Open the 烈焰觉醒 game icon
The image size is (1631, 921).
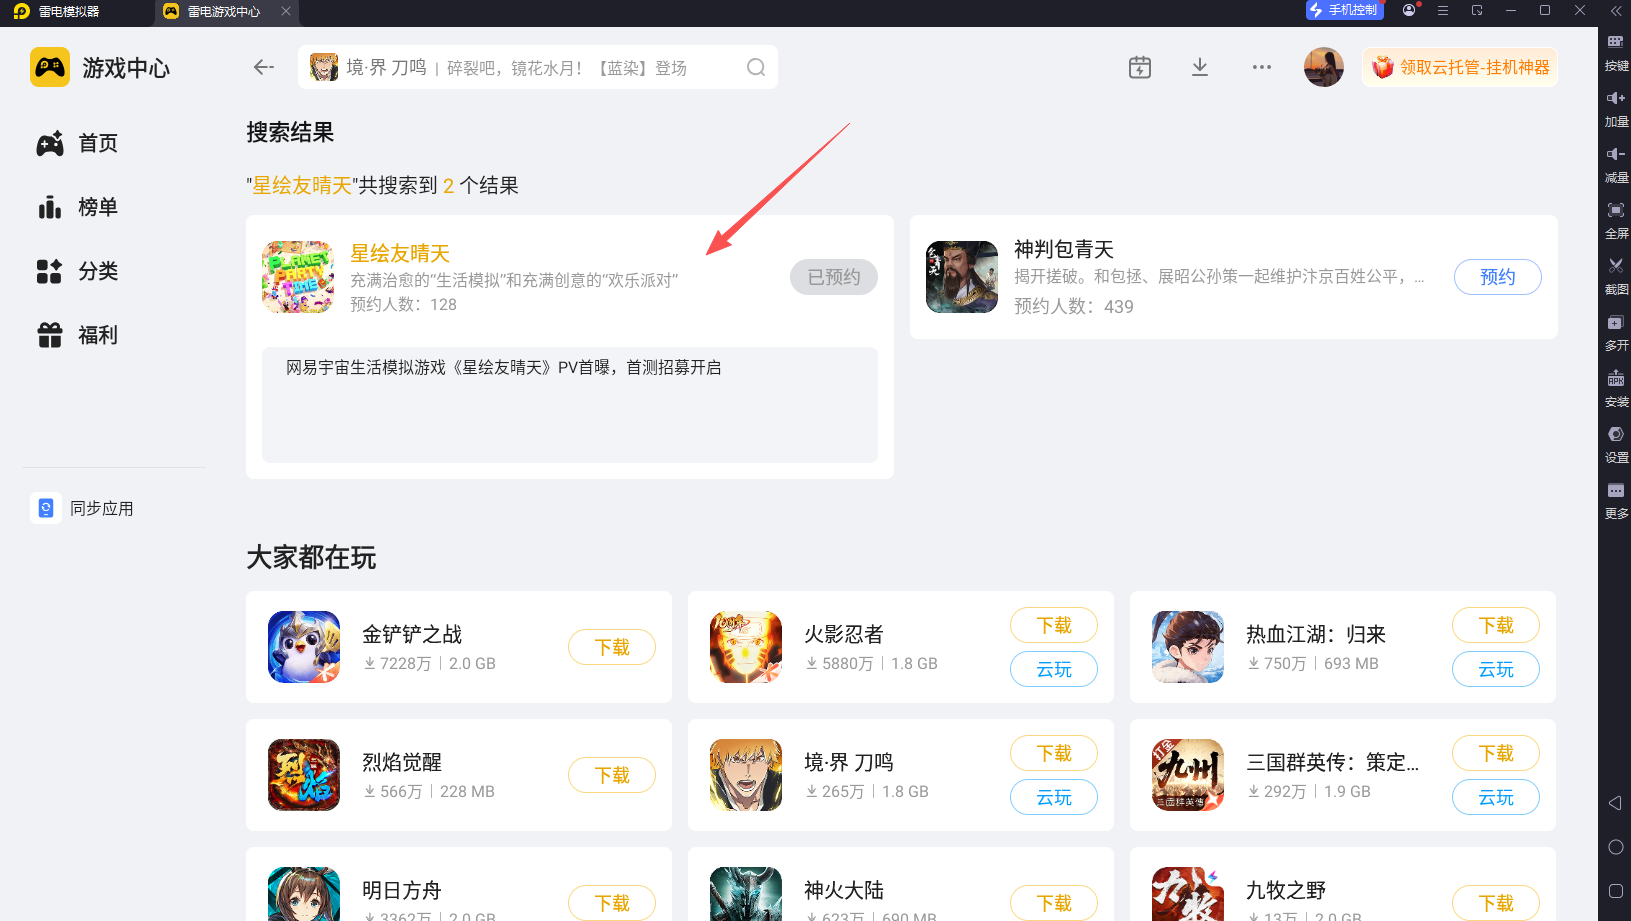click(x=304, y=775)
